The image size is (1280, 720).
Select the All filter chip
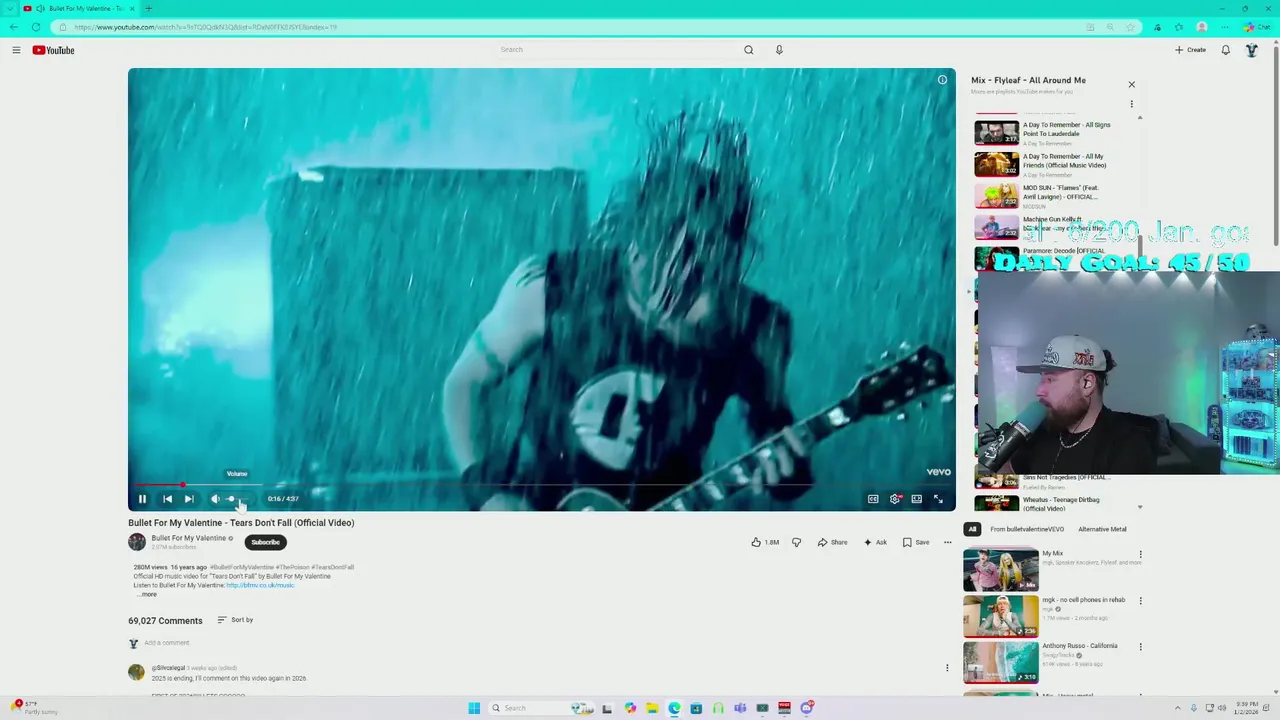click(972, 529)
